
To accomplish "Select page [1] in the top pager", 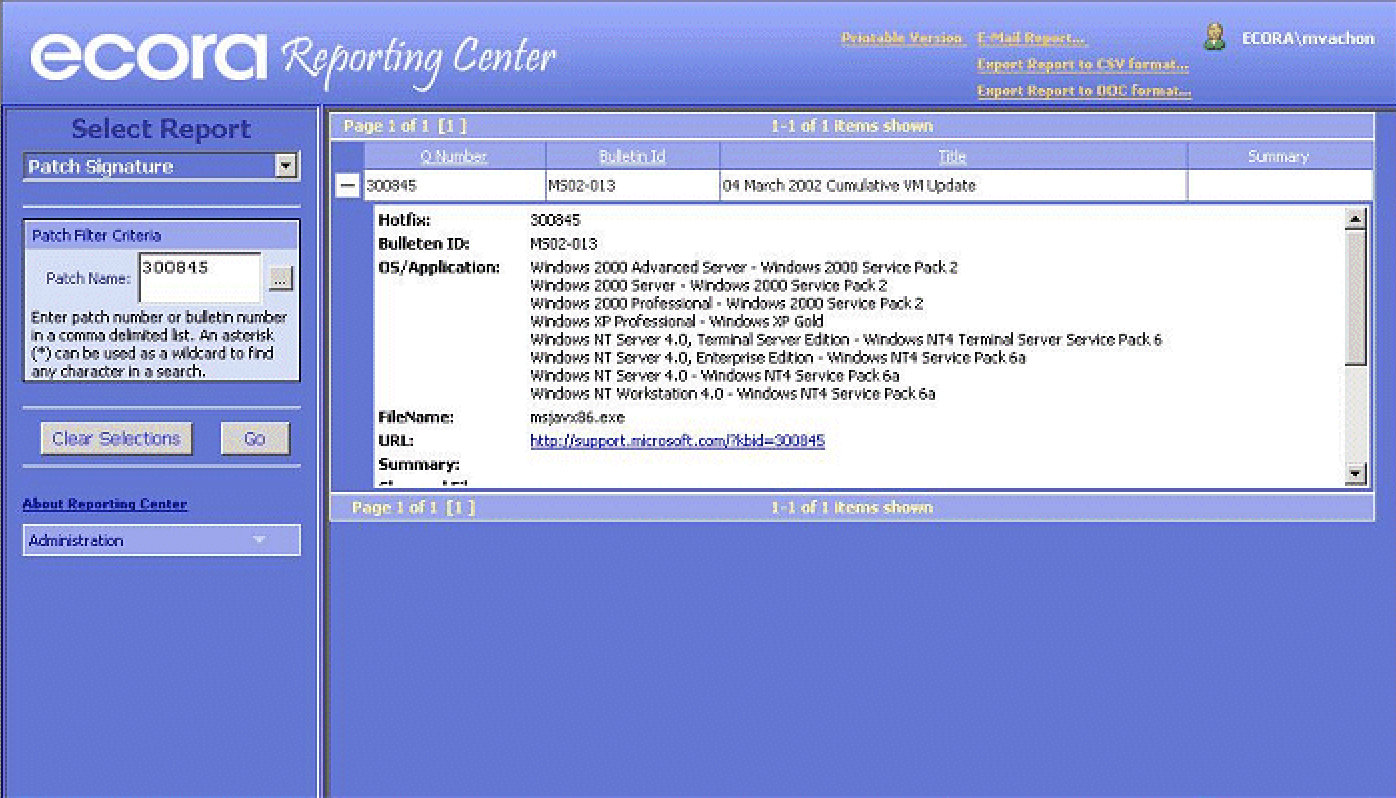I will (453, 126).
